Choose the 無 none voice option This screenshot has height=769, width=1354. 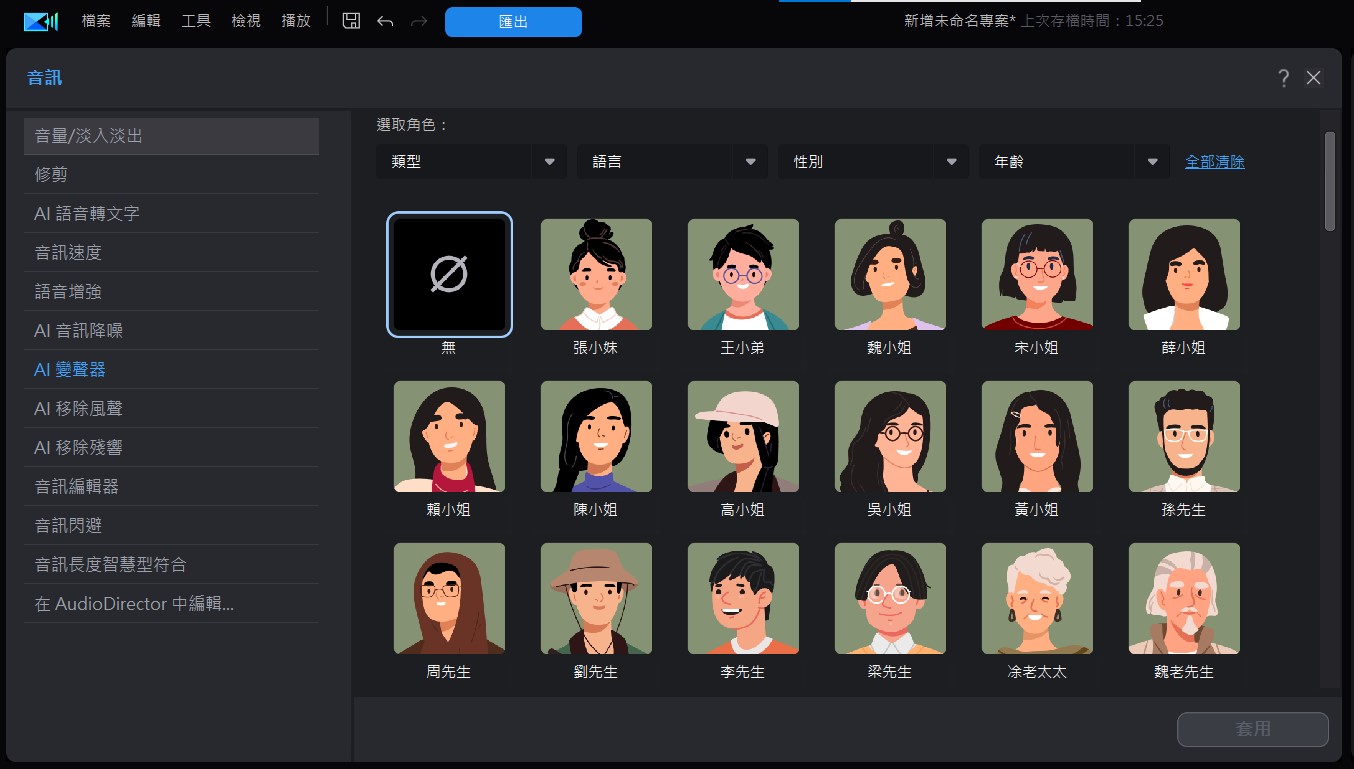click(449, 274)
